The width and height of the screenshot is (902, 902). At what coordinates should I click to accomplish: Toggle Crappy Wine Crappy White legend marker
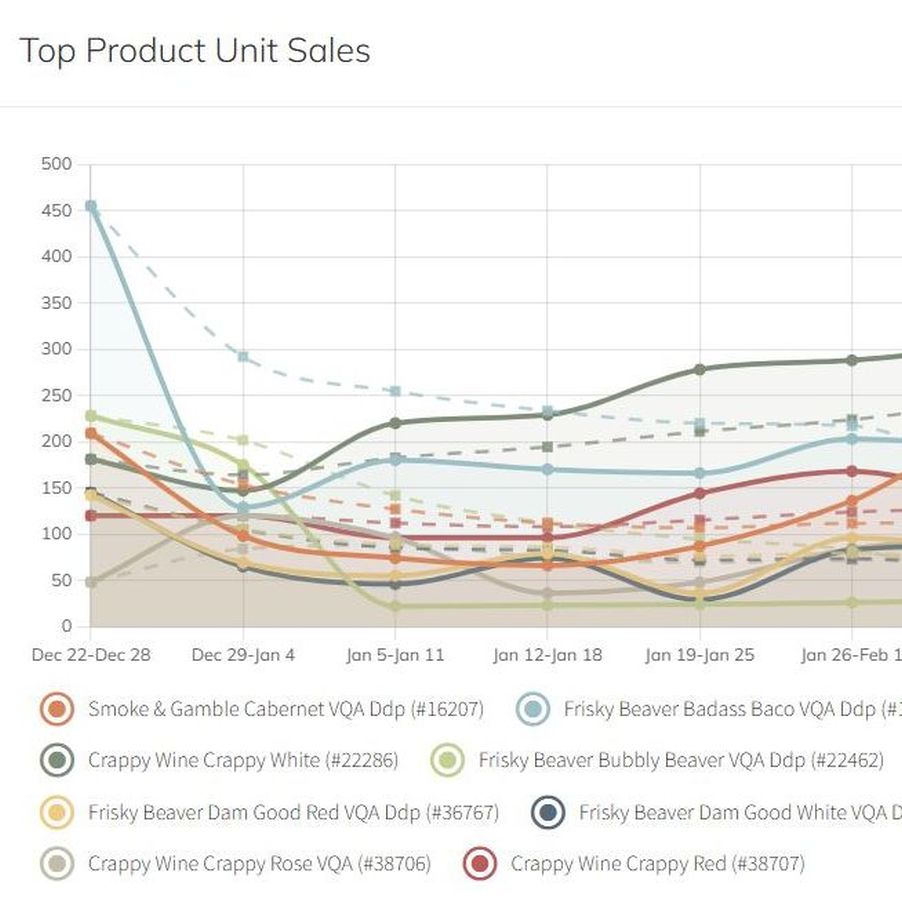(x=59, y=761)
